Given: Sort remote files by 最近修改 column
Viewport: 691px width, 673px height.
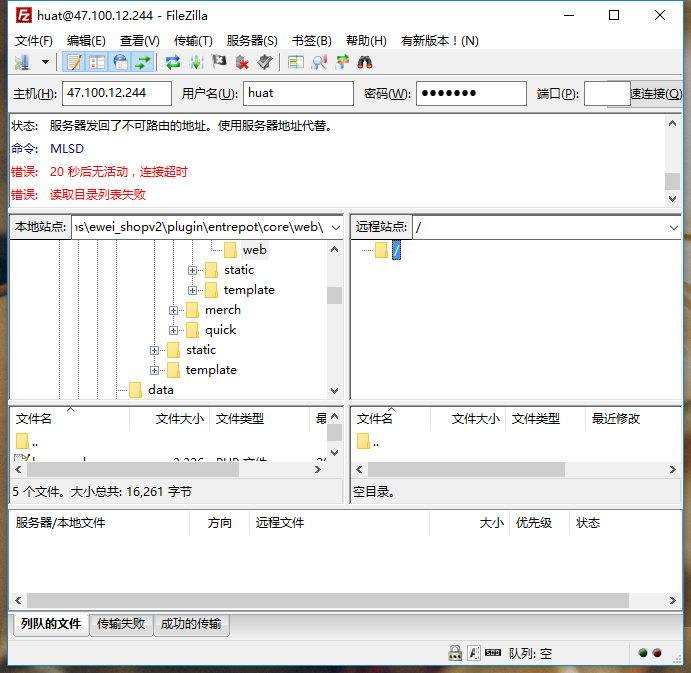Looking at the screenshot, I should (633, 419).
